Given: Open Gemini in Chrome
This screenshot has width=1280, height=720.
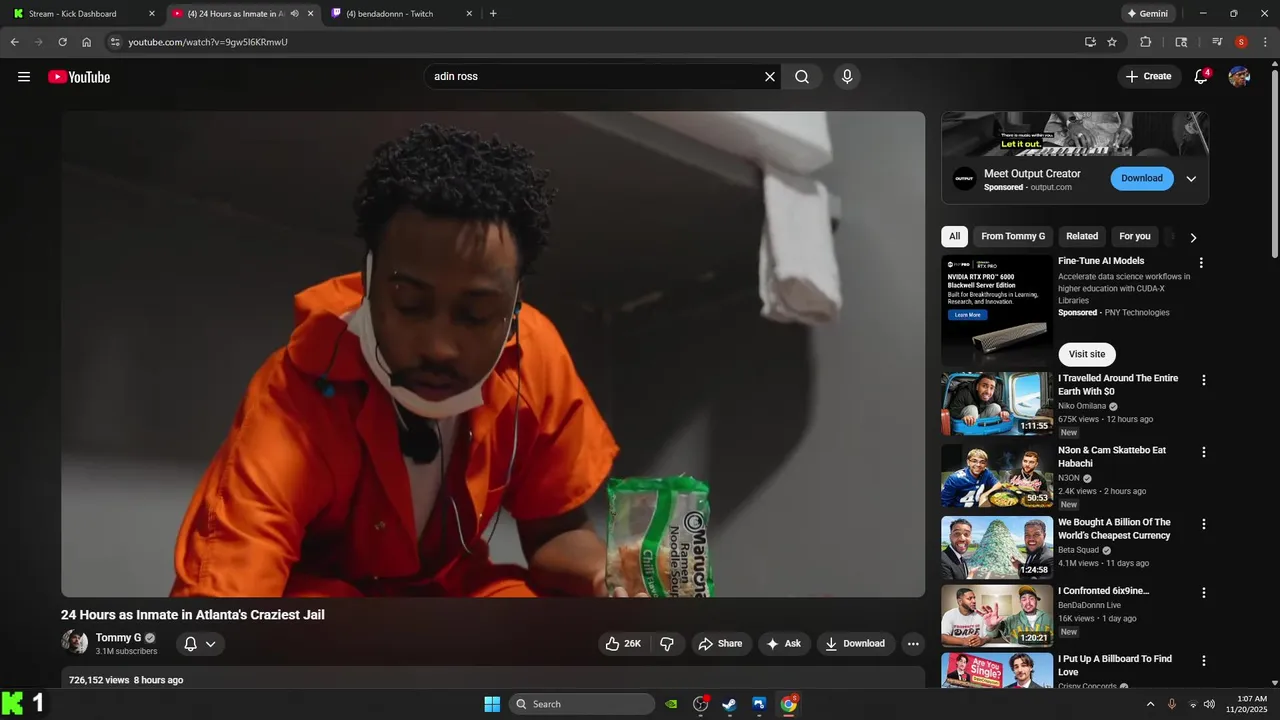Looking at the screenshot, I should (1147, 14).
